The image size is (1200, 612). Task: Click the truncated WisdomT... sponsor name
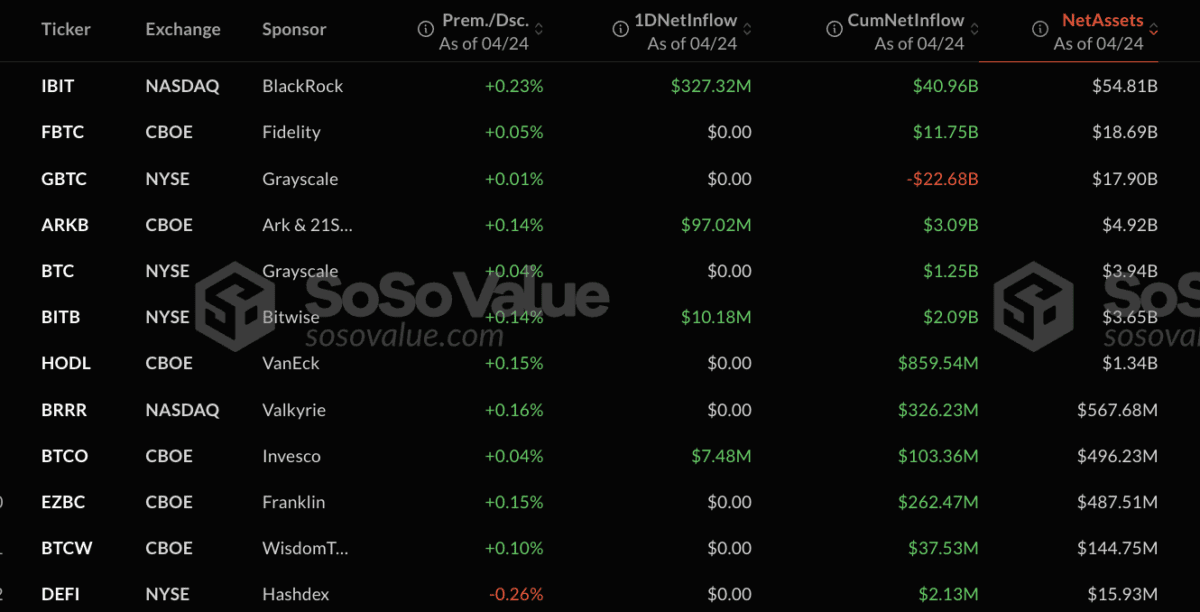306,548
